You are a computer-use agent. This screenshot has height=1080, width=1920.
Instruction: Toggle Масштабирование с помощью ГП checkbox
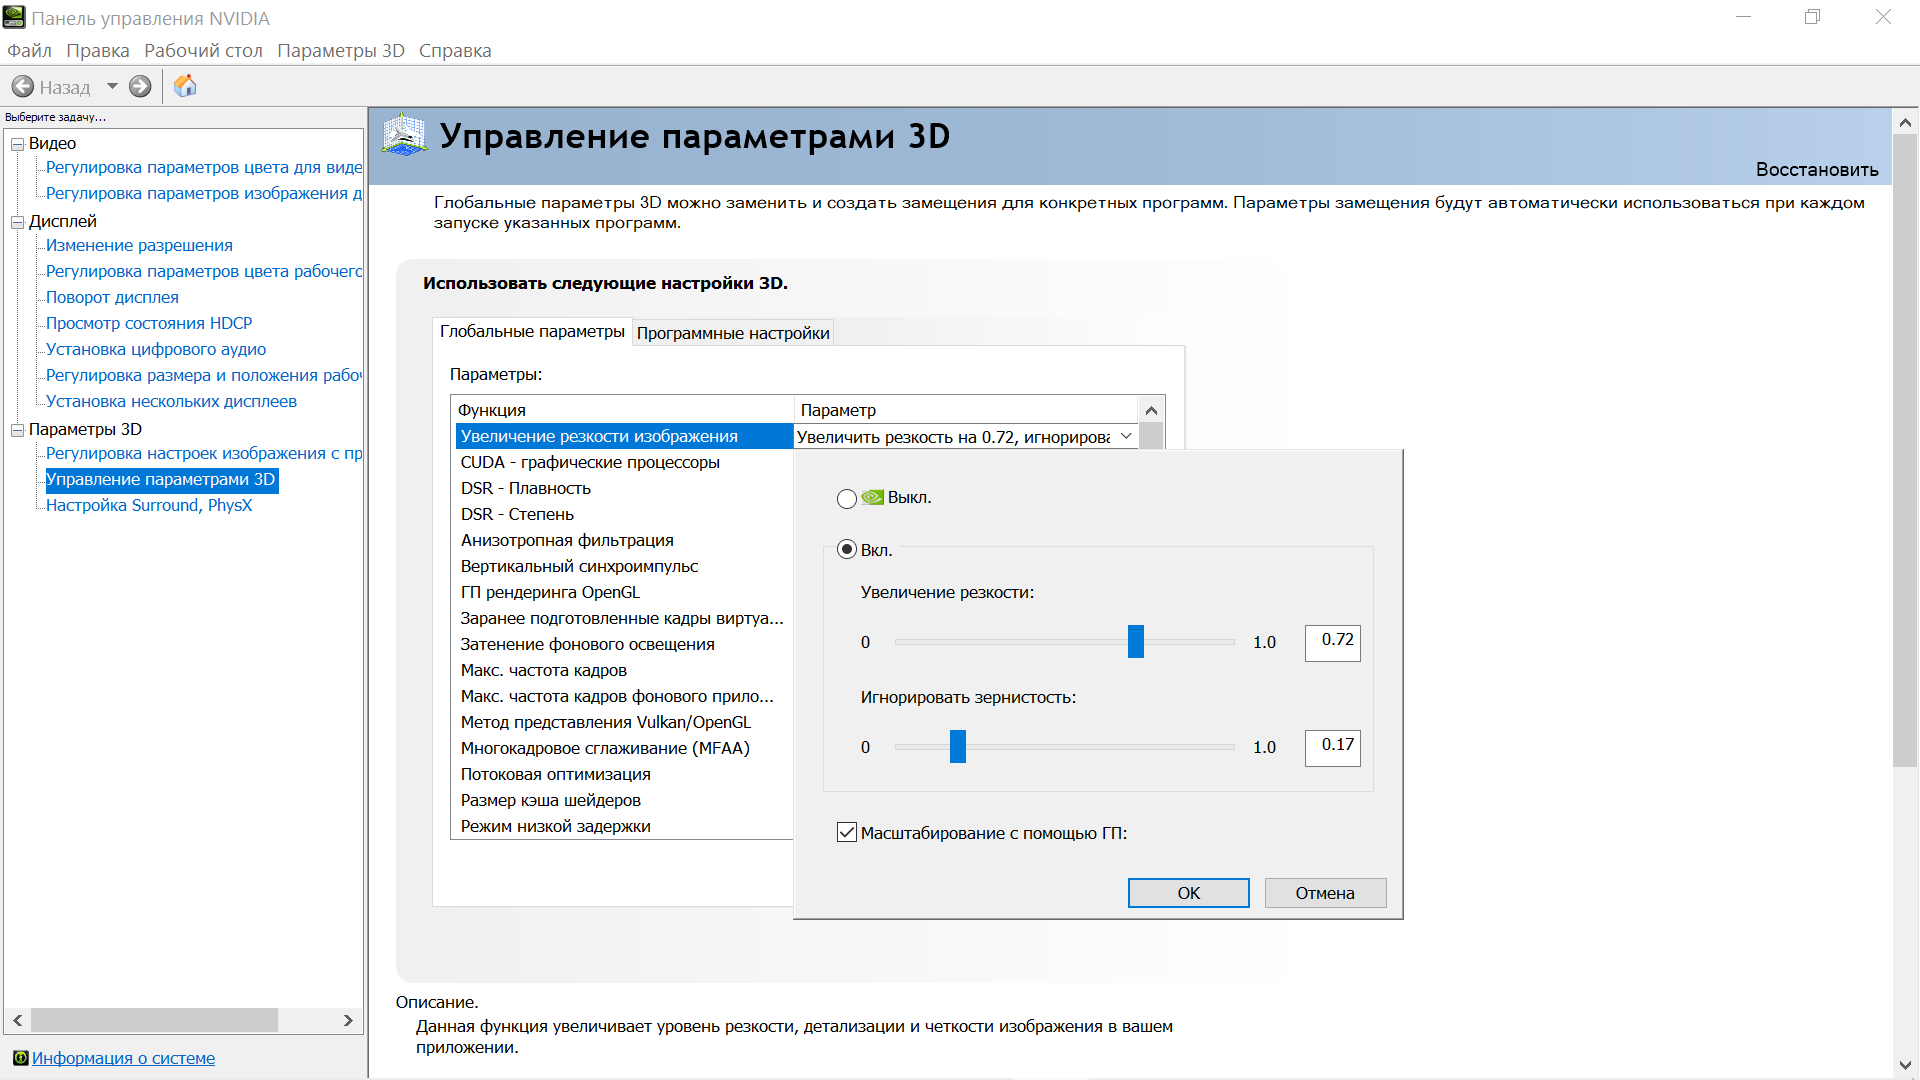click(847, 832)
